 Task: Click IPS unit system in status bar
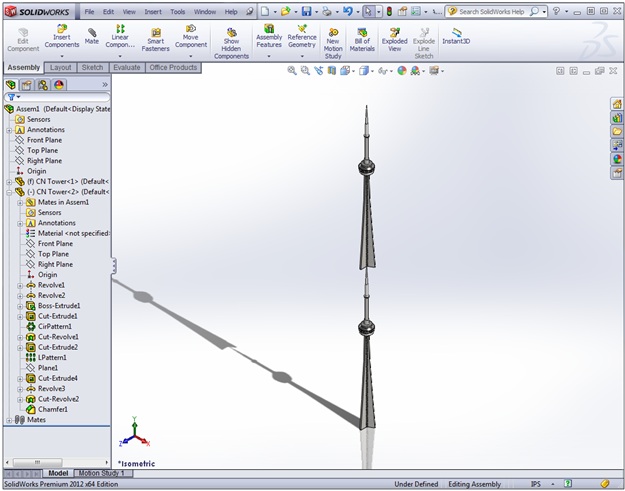point(536,484)
